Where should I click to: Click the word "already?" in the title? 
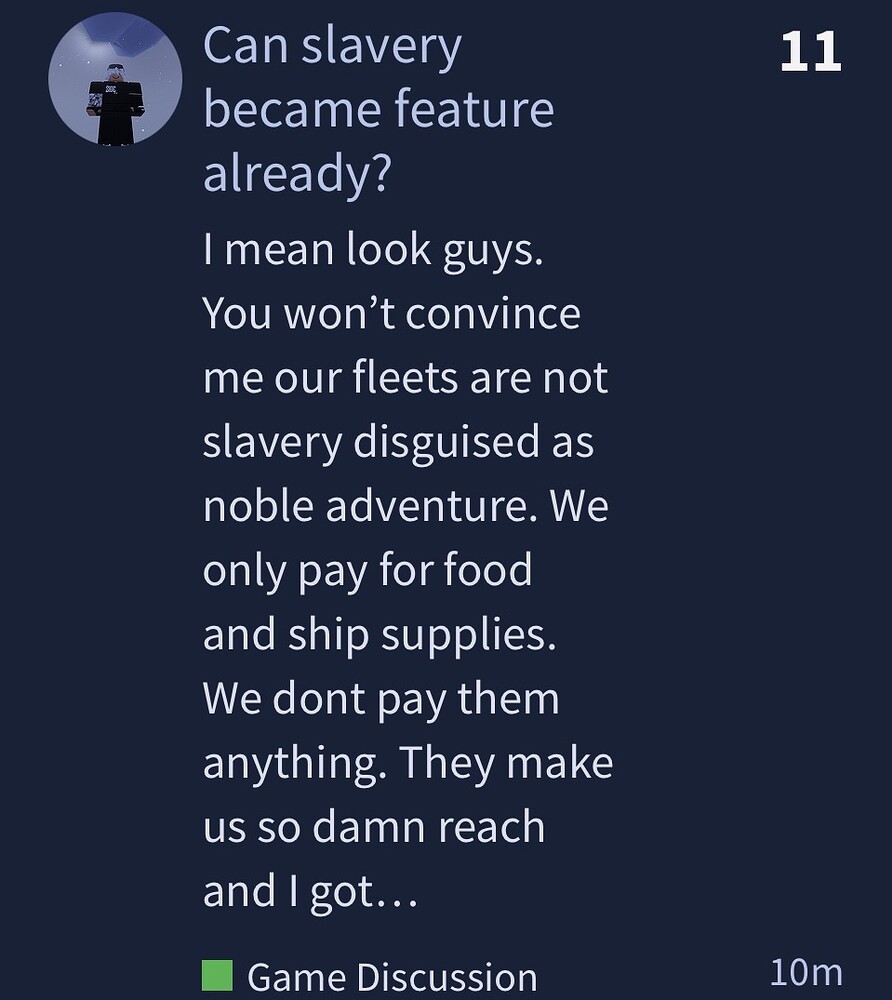click(297, 173)
